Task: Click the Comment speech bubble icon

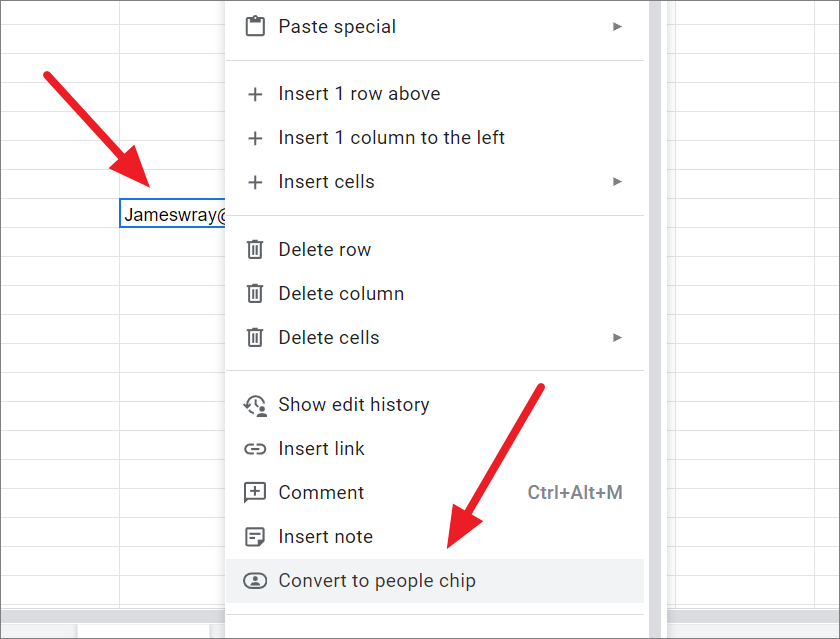Action: pyautogui.click(x=255, y=492)
